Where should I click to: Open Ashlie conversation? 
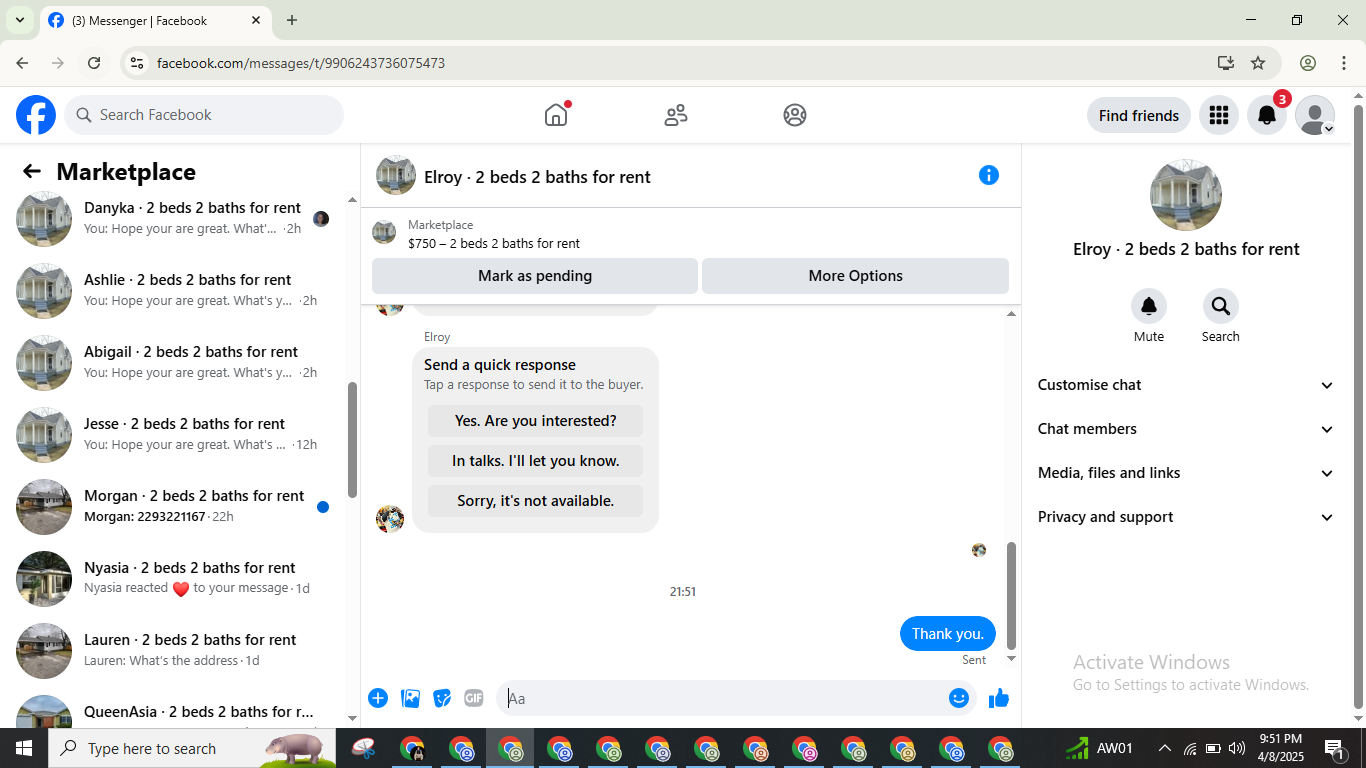[177, 290]
